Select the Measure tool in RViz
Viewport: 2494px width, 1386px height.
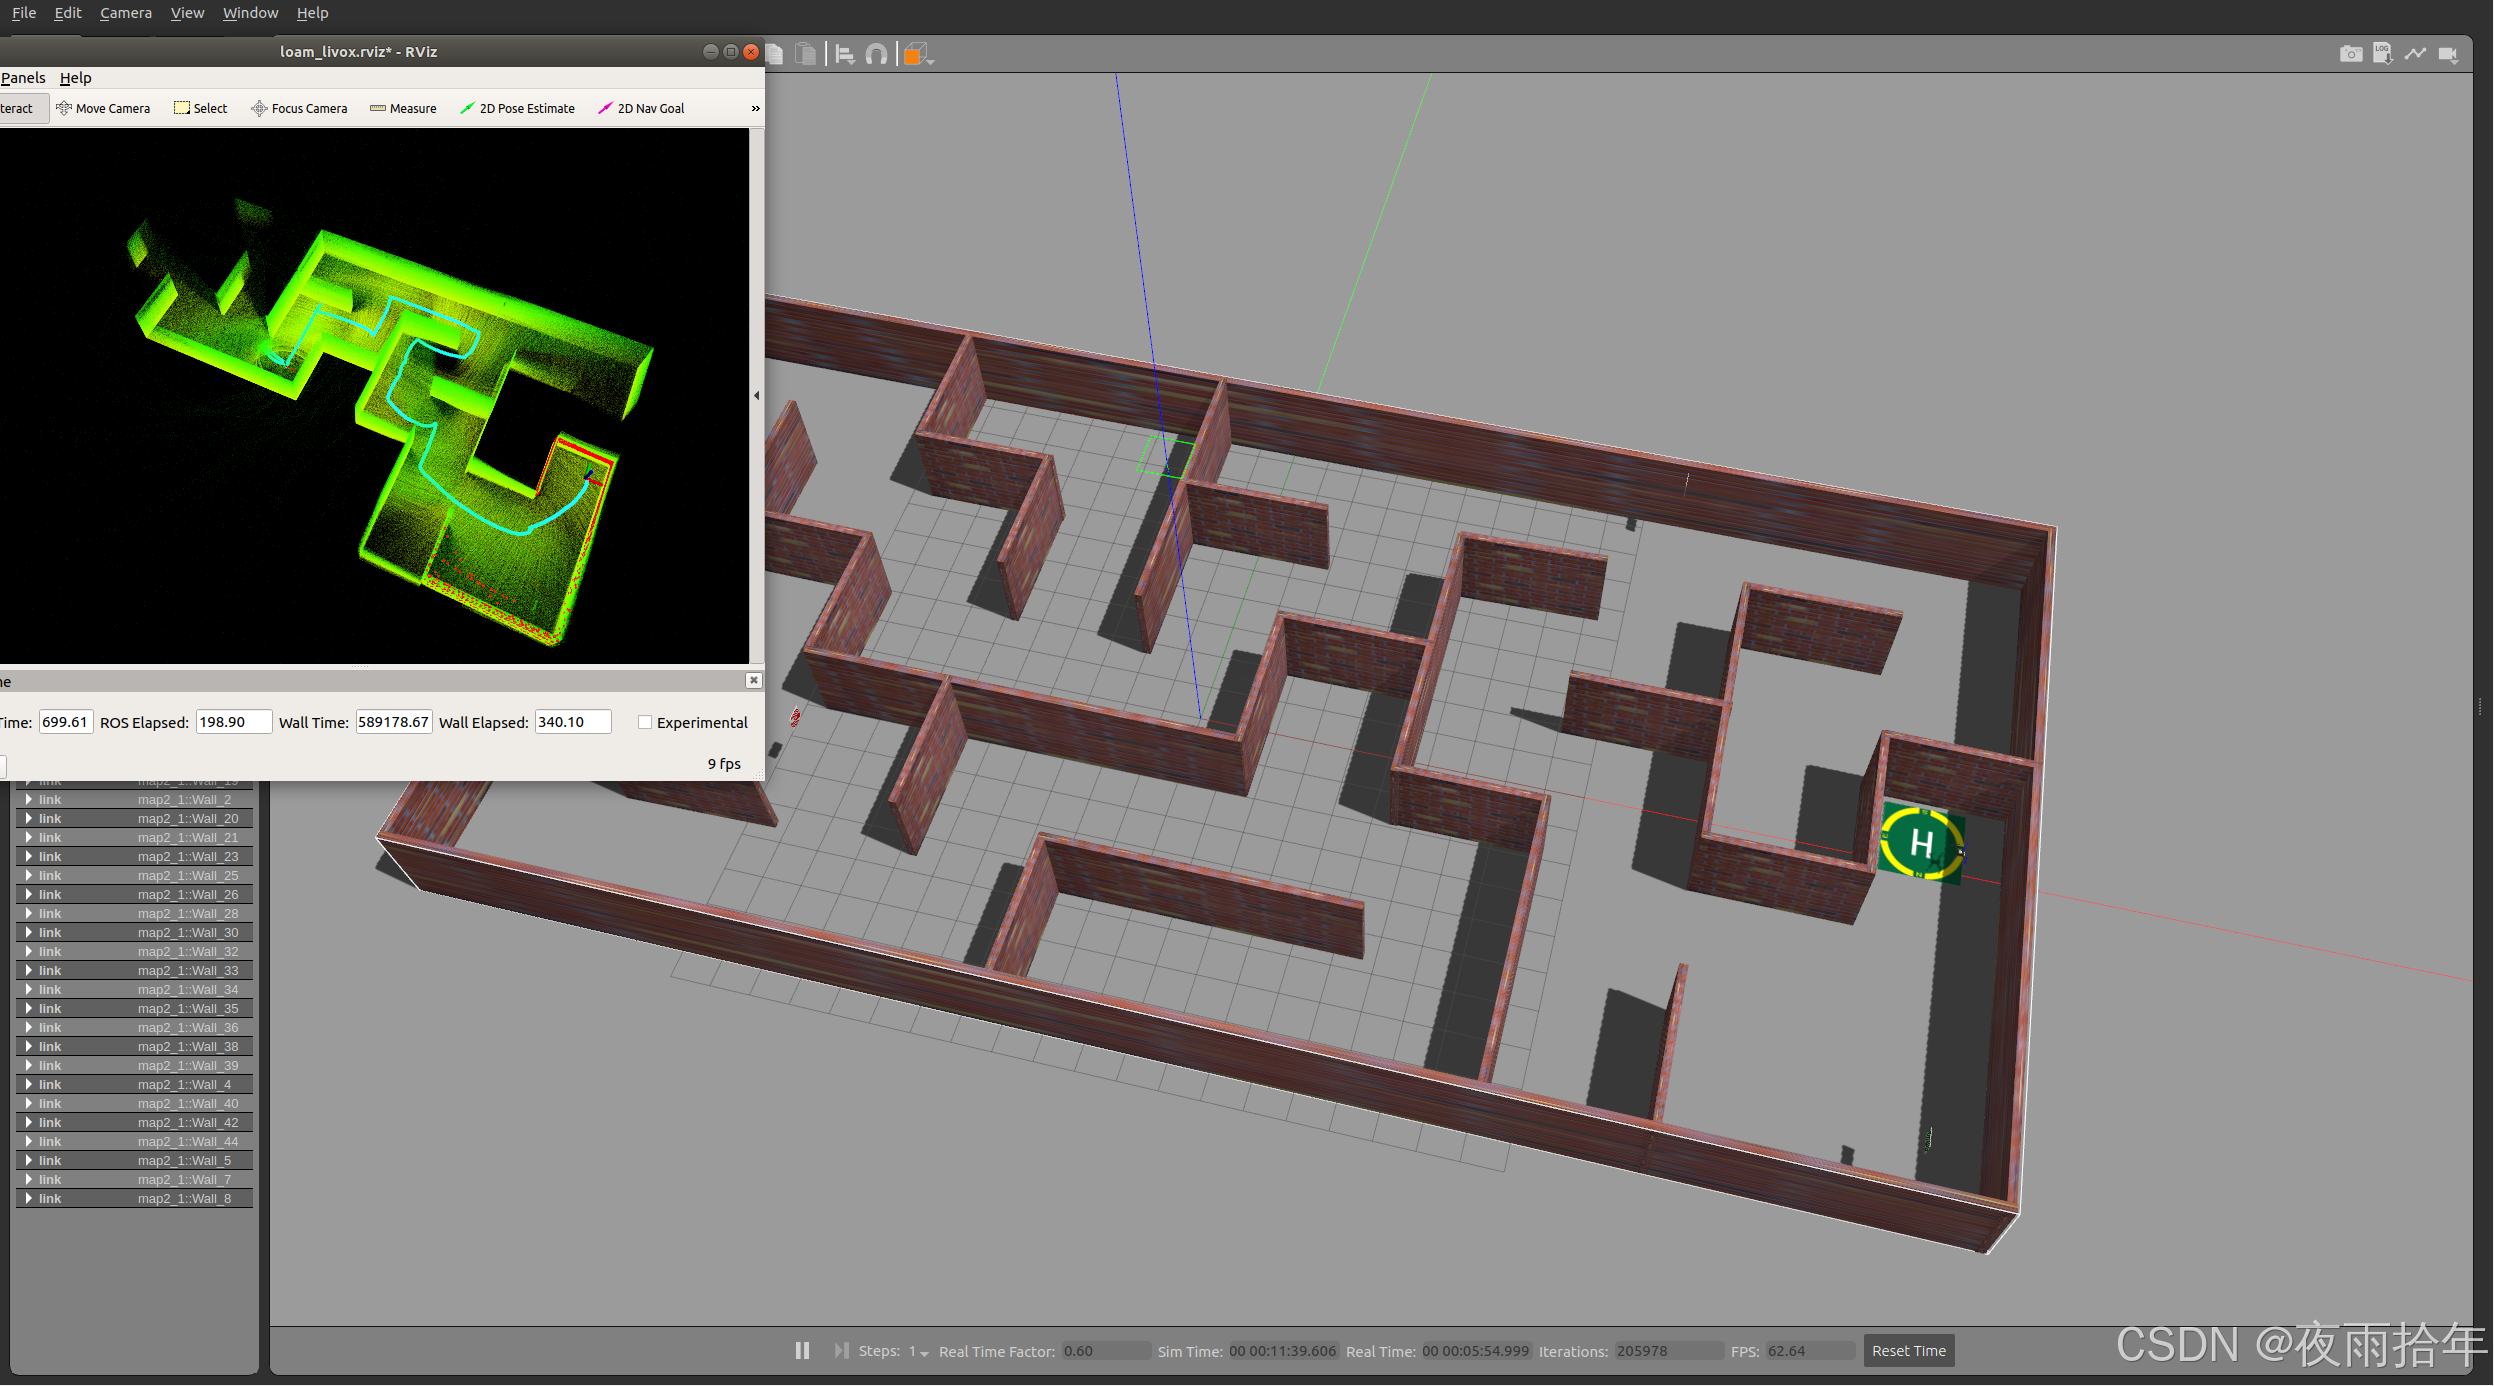point(403,108)
